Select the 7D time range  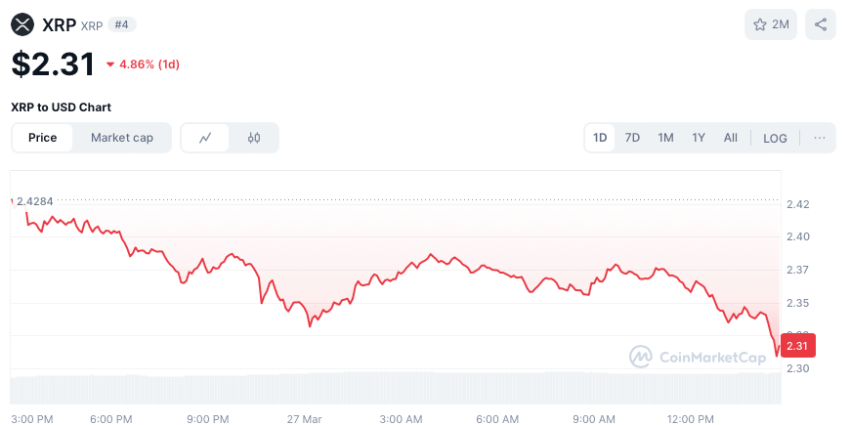pyautogui.click(x=632, y=138)
